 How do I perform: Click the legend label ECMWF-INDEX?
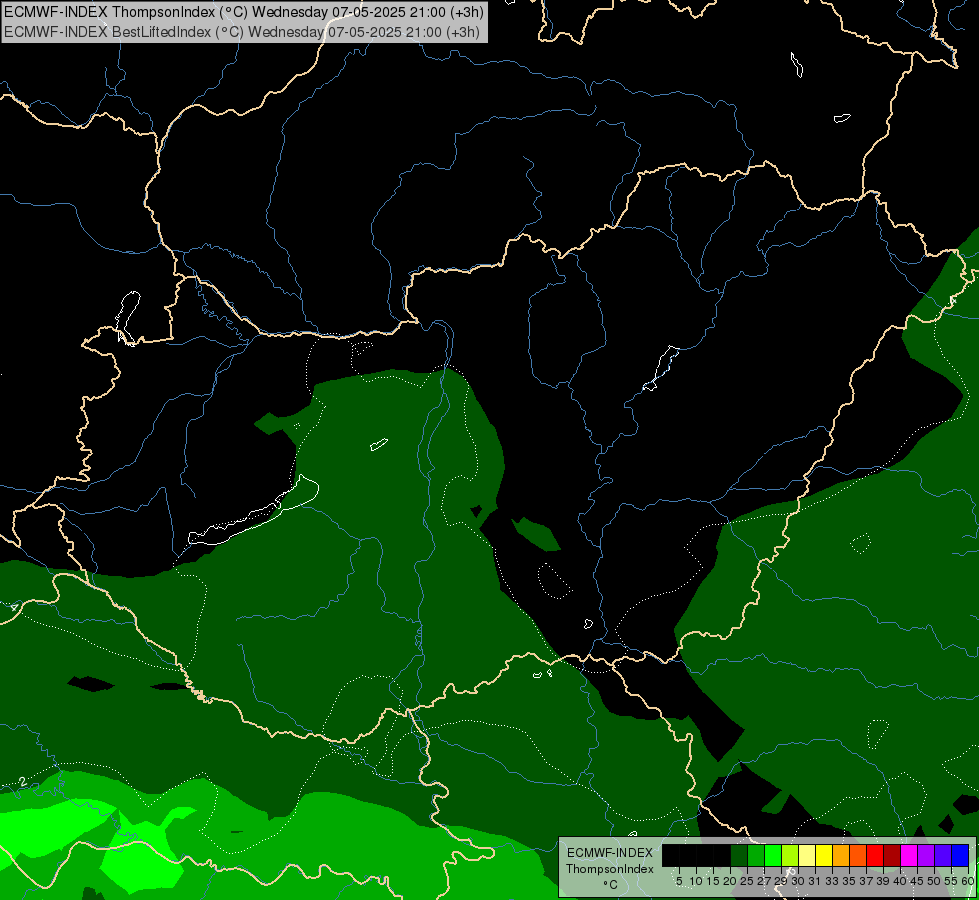(x=610, y=853)
